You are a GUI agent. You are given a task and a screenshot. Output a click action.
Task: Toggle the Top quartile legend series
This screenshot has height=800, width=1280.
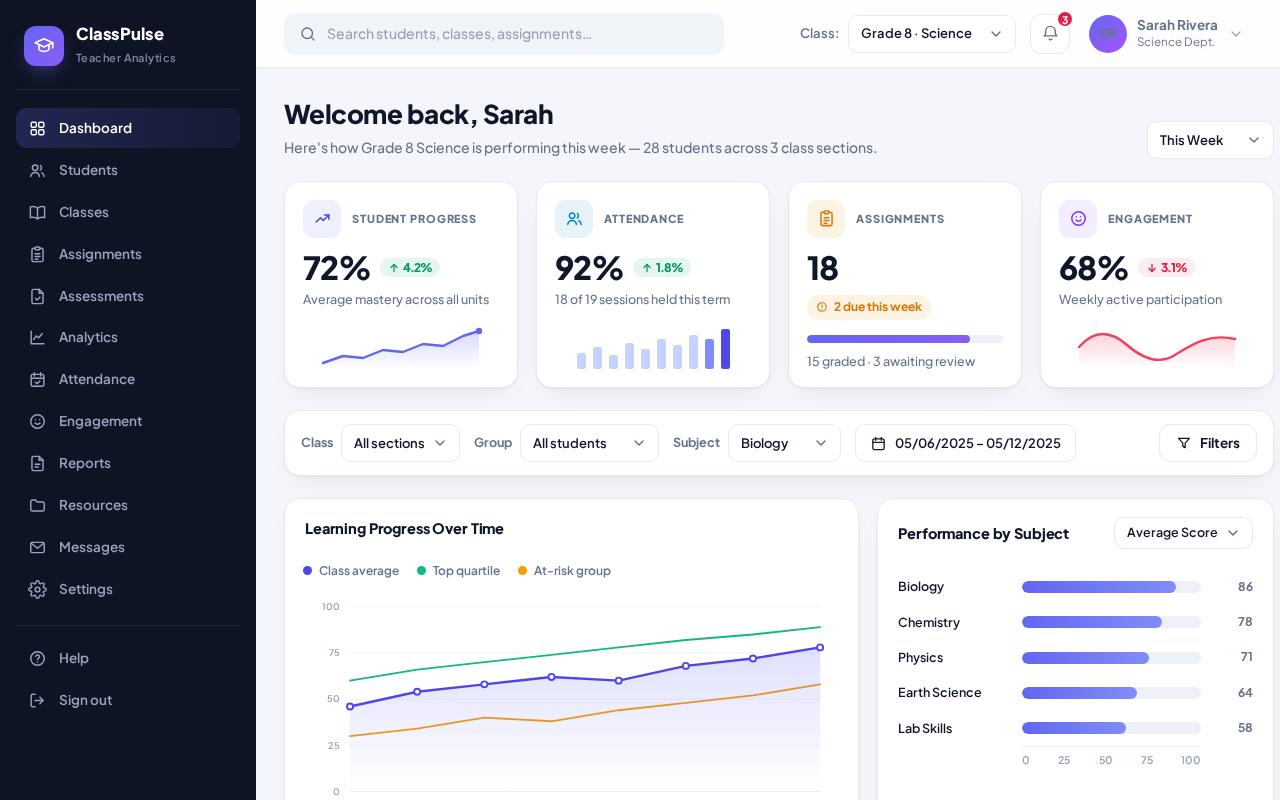click(x=458, y=571)
